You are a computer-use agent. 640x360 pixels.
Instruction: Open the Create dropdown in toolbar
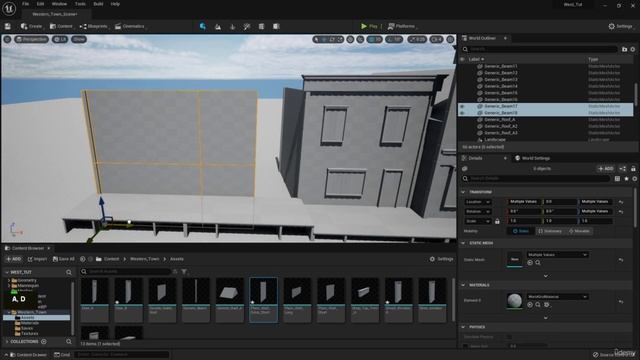click(x=31, y=27)
